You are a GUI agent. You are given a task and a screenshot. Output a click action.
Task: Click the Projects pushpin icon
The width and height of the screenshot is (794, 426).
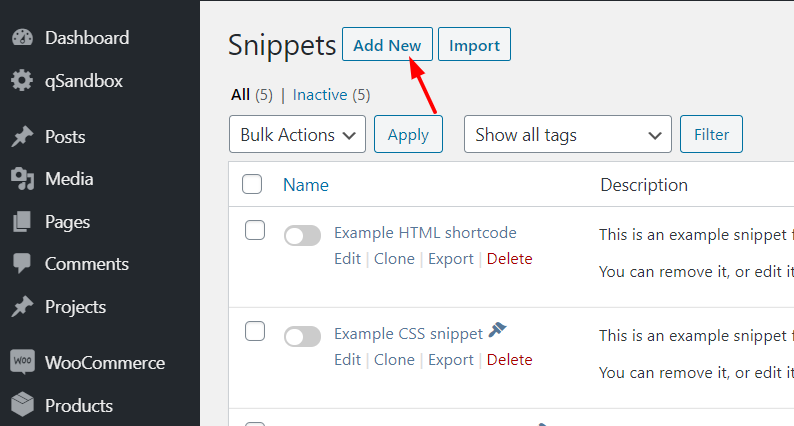[22, 307]
